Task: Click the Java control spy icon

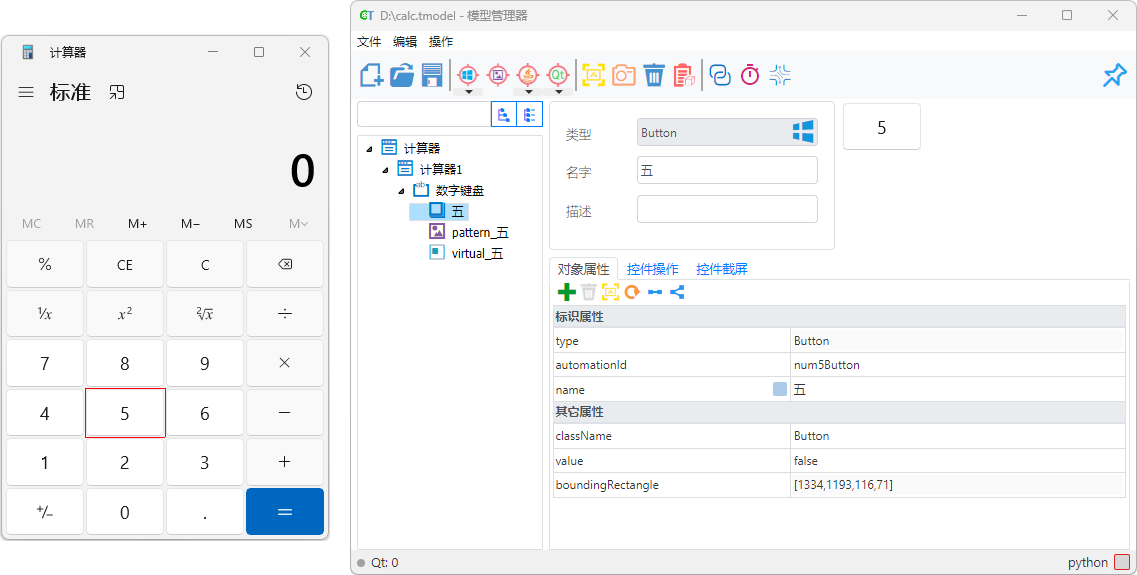Action: pyautogui.click(x=528, y=74)
